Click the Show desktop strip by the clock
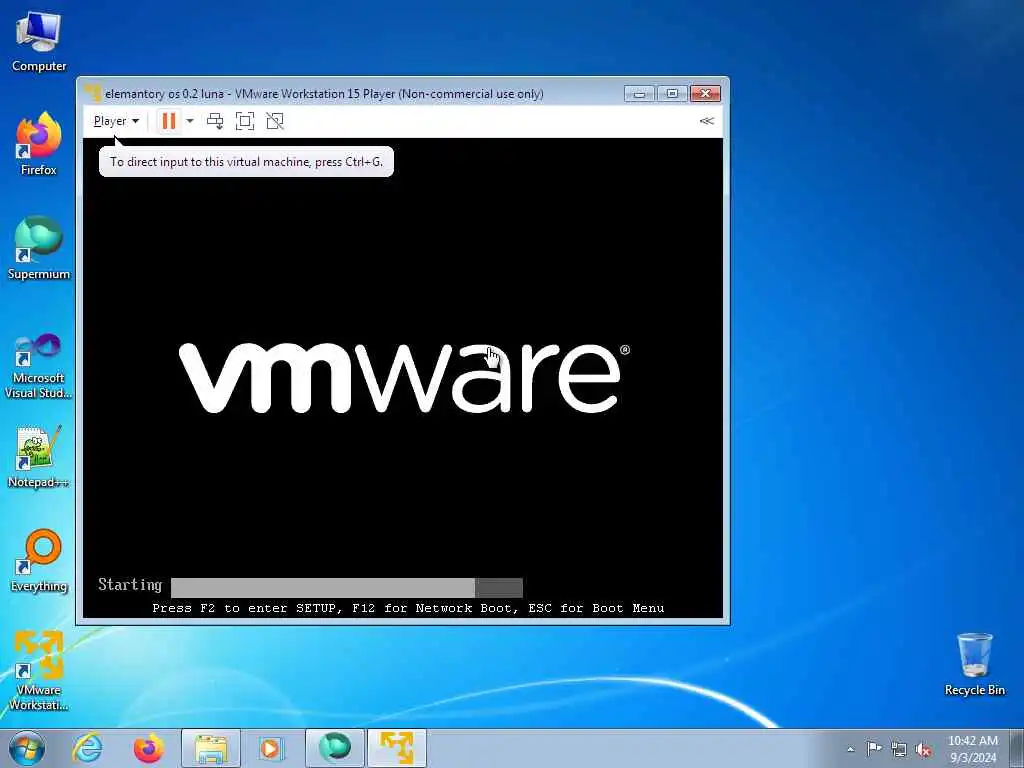Screen dimensions: 1024x768 (1017, 748)
